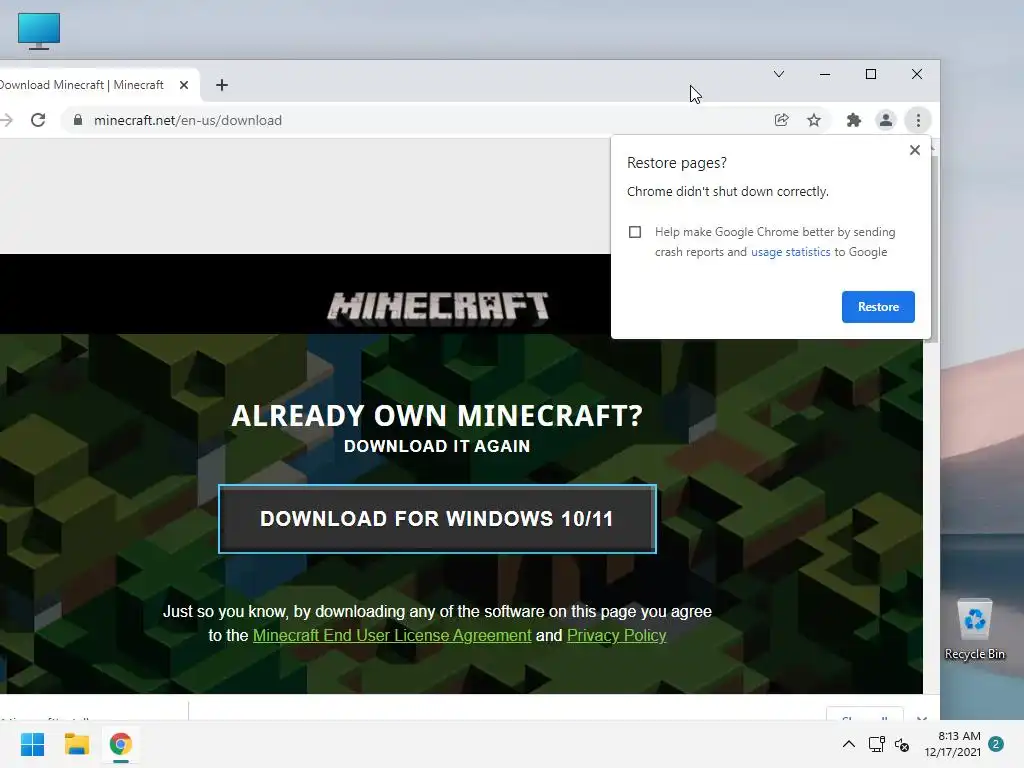Expand the tab search dropdown arrow

778,74
